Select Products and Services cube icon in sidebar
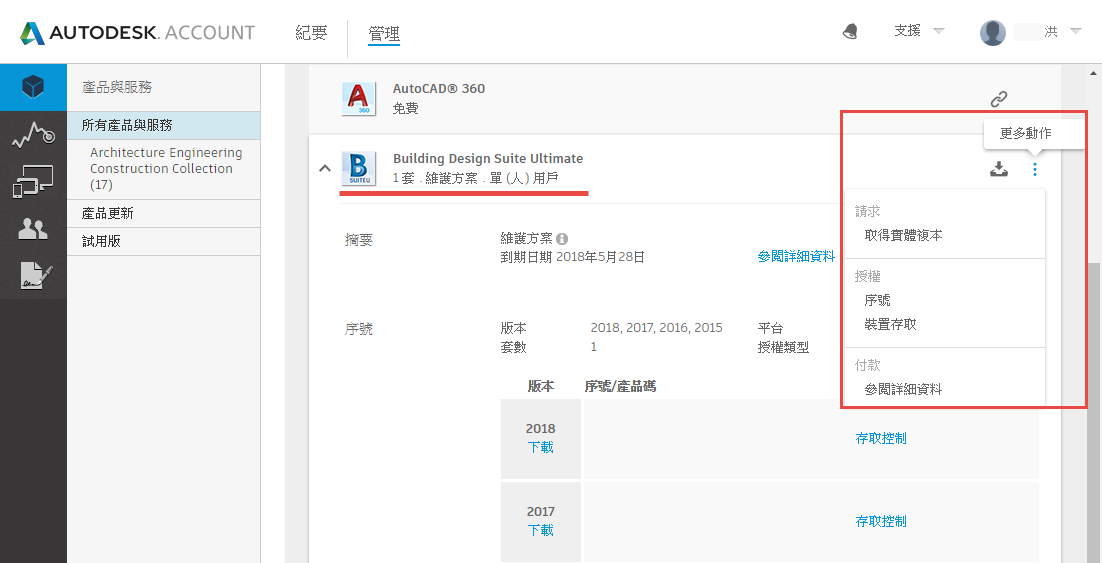Viewport: 1102px width, 563px height. [33, 87]
